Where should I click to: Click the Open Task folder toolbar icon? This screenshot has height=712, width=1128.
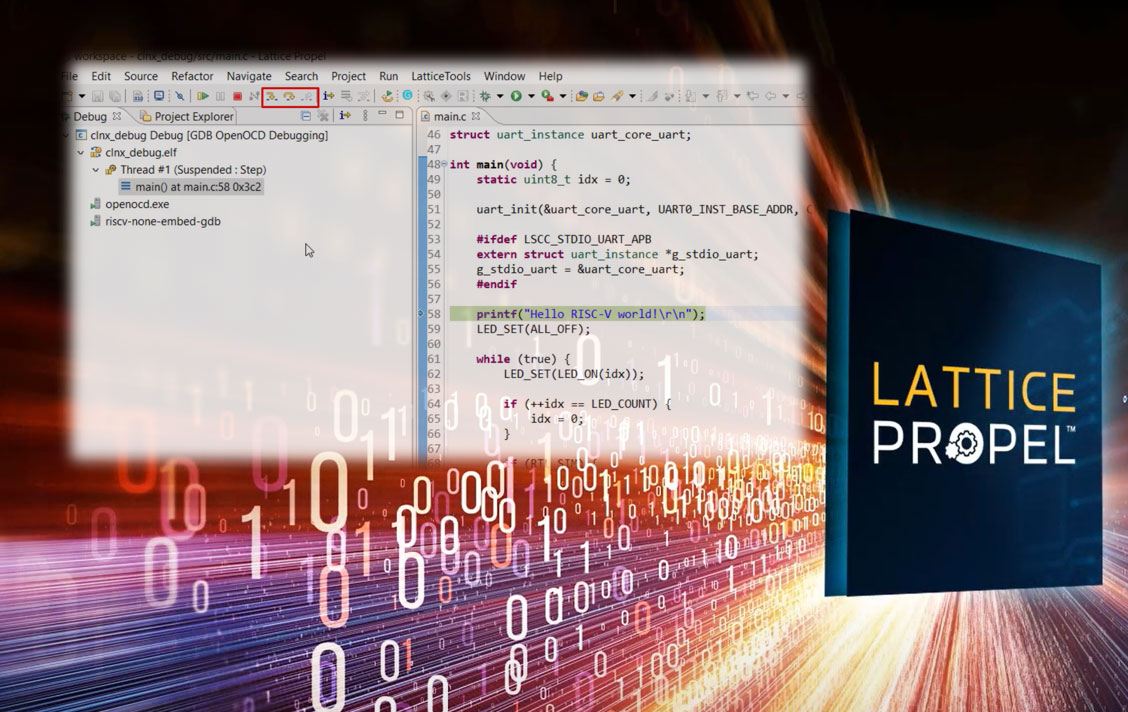[599, 96]
